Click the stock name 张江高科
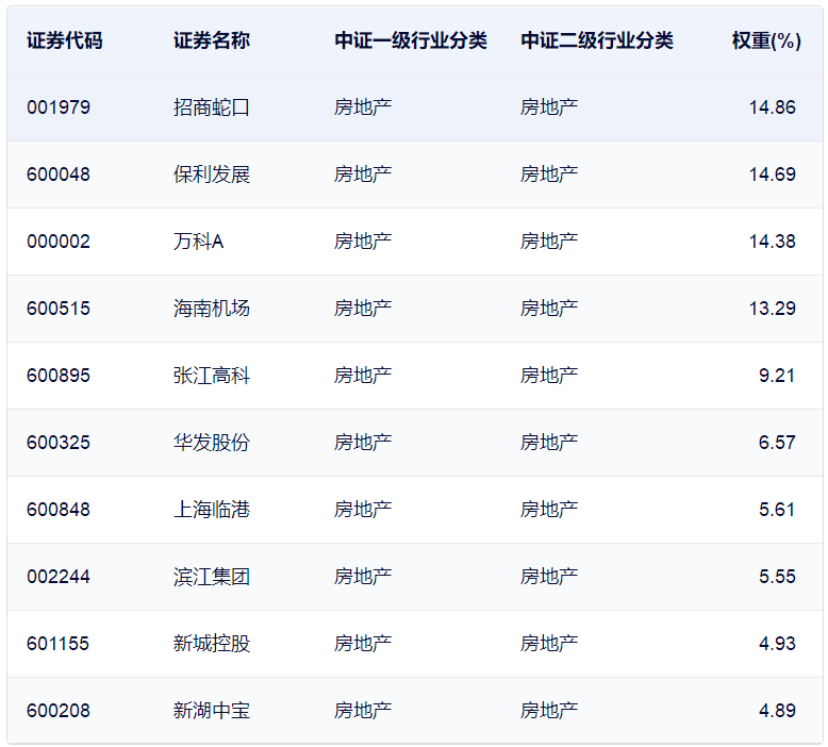 tap(211, 375)
